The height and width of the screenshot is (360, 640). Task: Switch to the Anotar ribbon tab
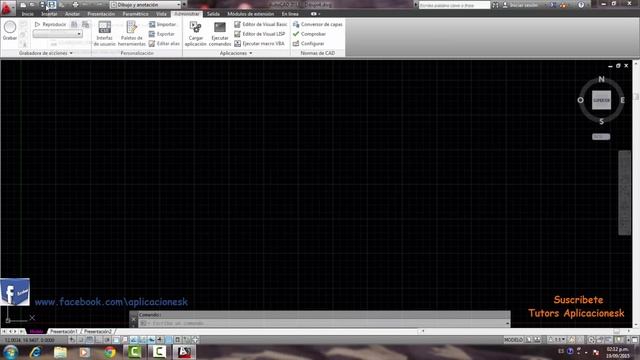click(x=72, y=14)
